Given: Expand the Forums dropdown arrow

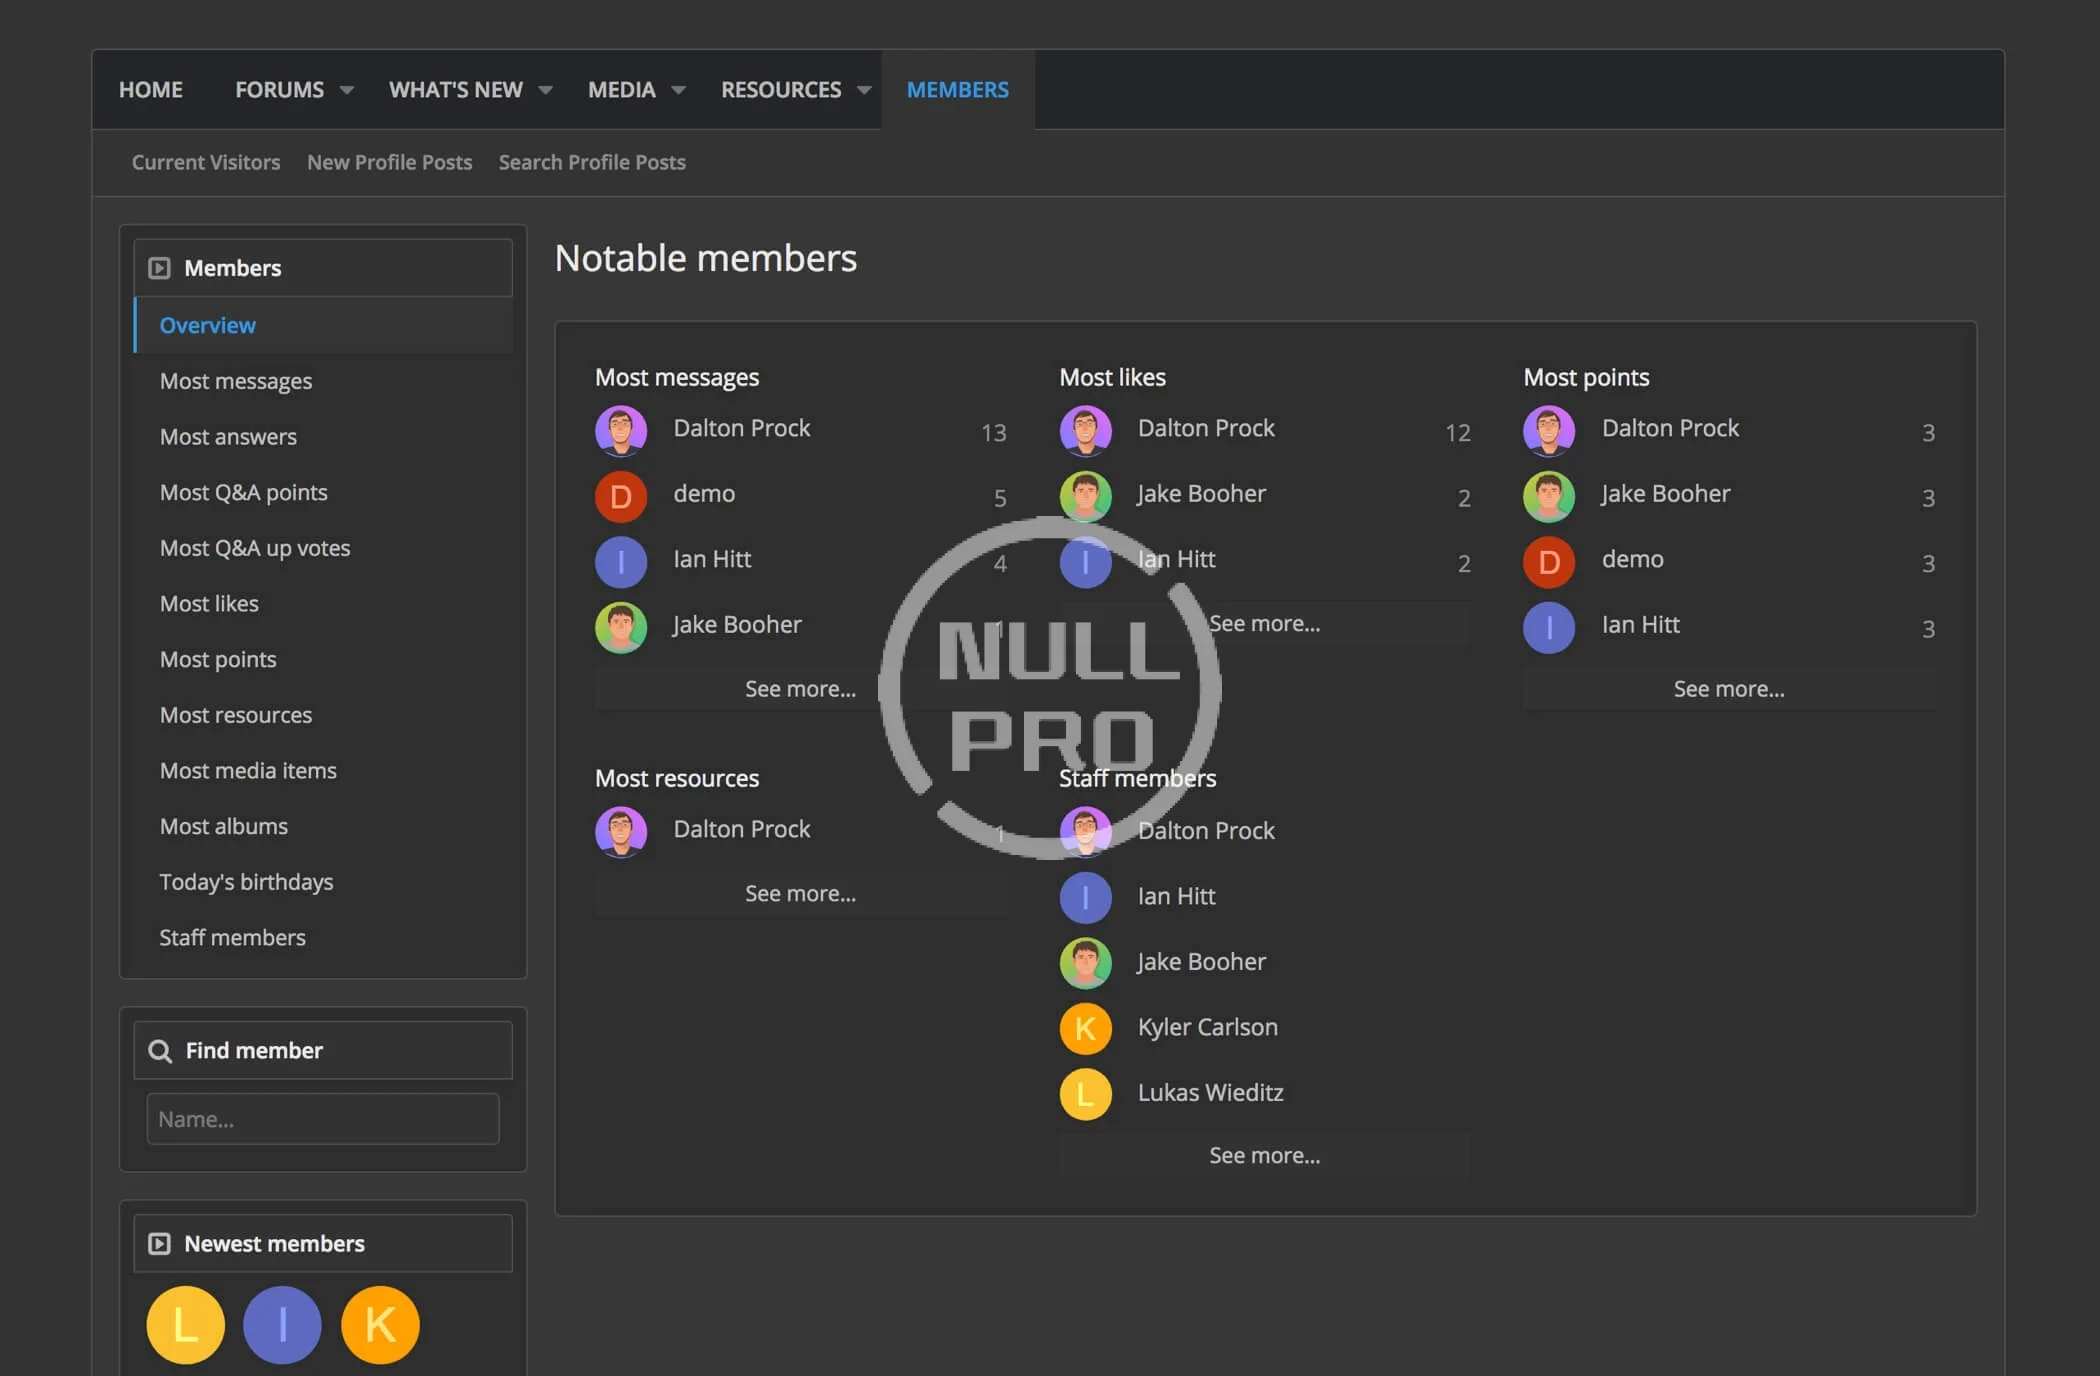Looking at the screenshot, I should point(346,90).
